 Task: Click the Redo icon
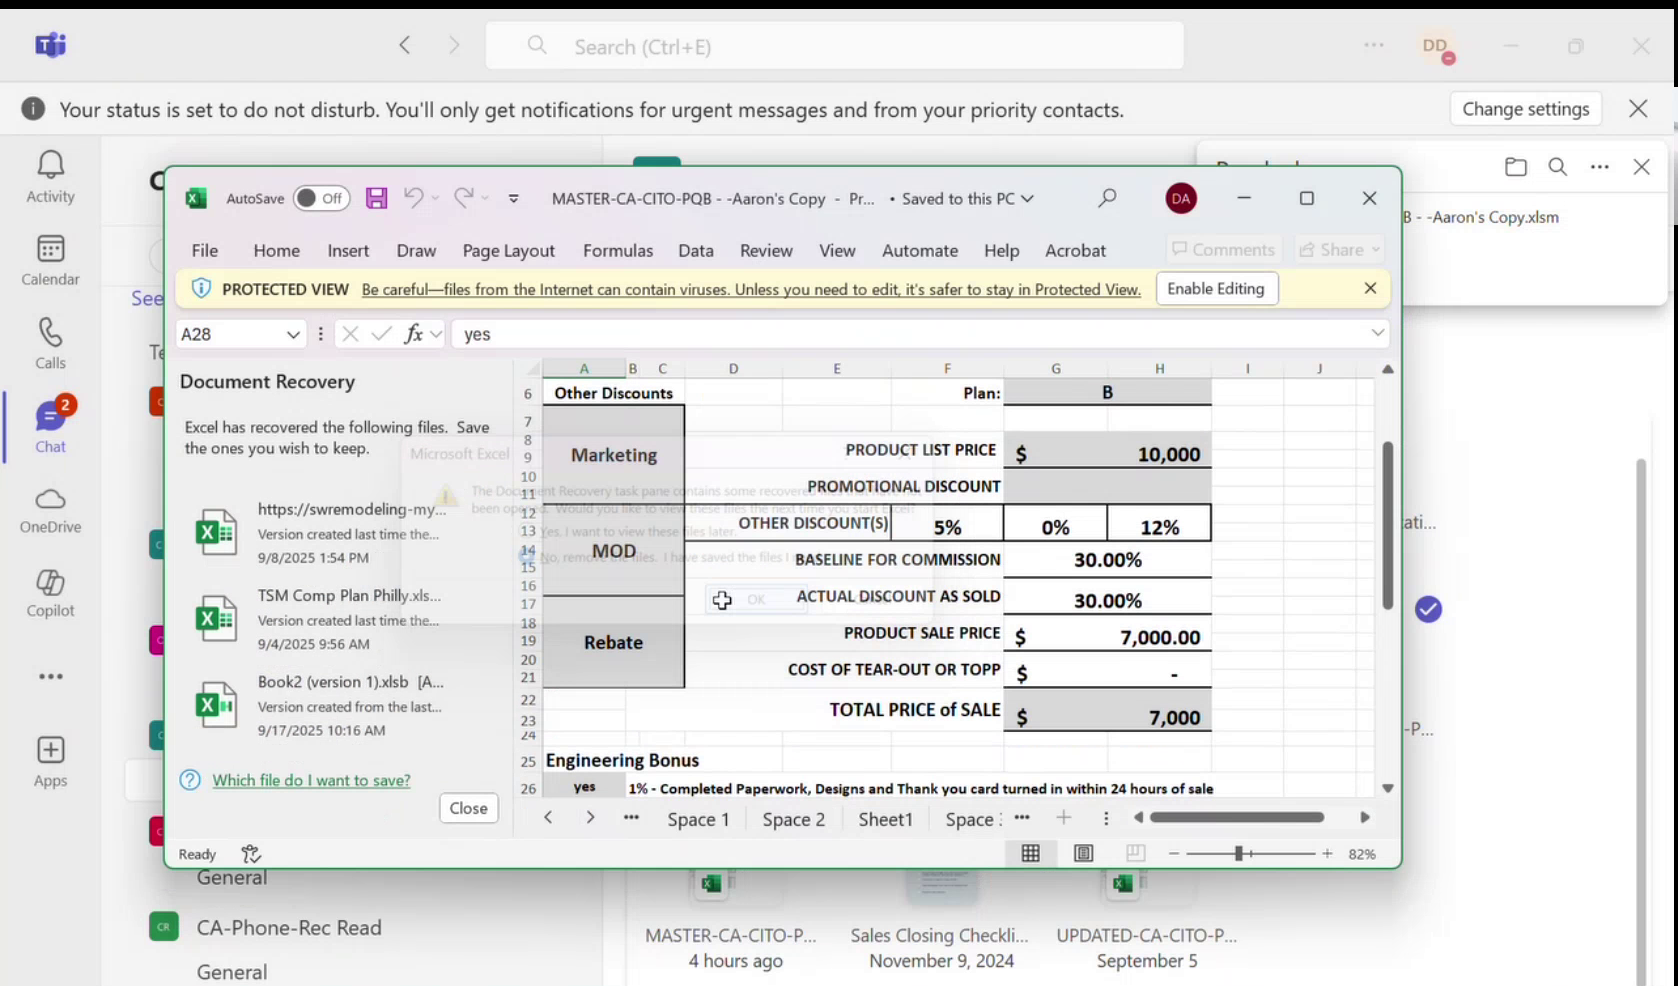(462, 198)
